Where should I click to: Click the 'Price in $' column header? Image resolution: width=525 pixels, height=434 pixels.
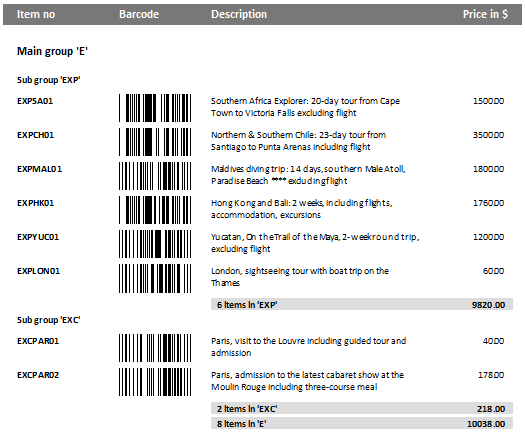point(485,14)
